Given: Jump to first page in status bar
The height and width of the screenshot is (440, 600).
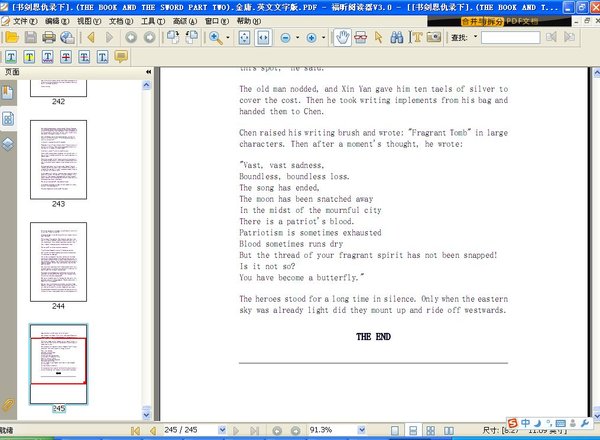Looking at the screenshot, I should [135, 431].
